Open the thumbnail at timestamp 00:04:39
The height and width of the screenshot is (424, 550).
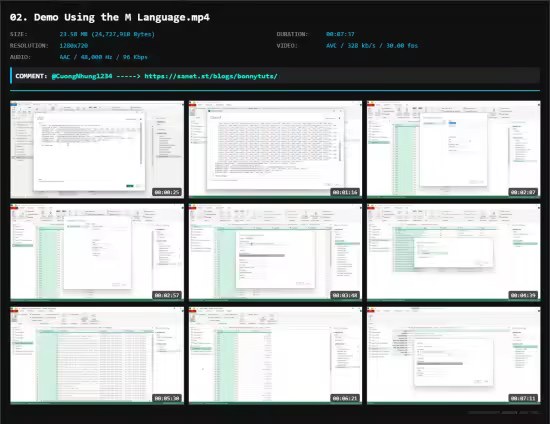(454, 253)
